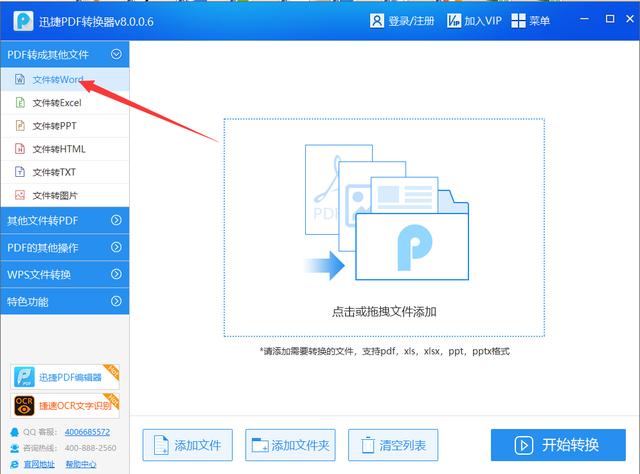
Task: Open 捷速OCR文字识别 promotion banner
Action: pyautogui.click(x=65, y=406)
